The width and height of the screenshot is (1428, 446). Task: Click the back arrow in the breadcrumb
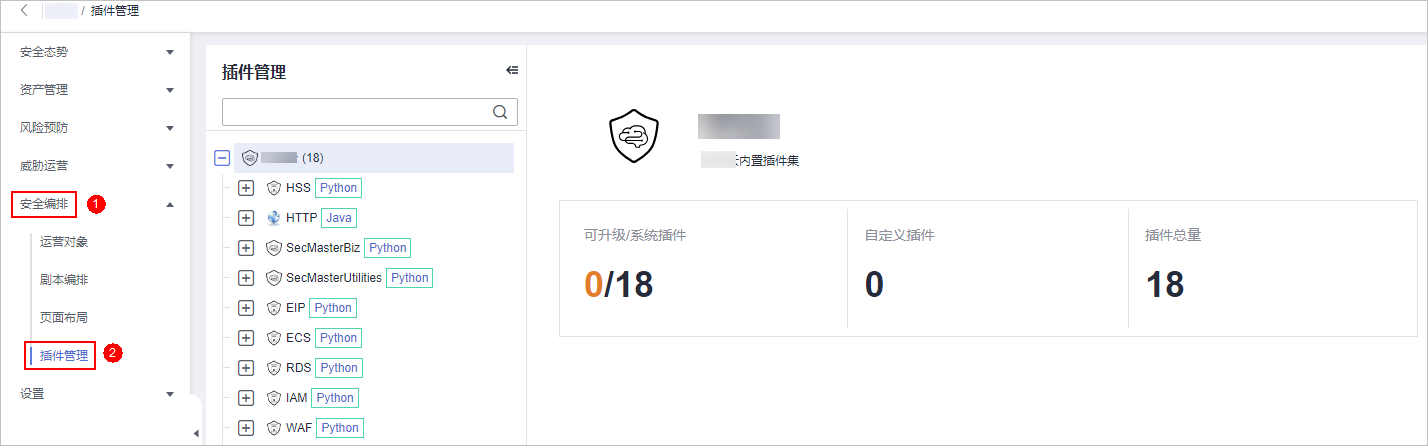[x=24, y=11]
